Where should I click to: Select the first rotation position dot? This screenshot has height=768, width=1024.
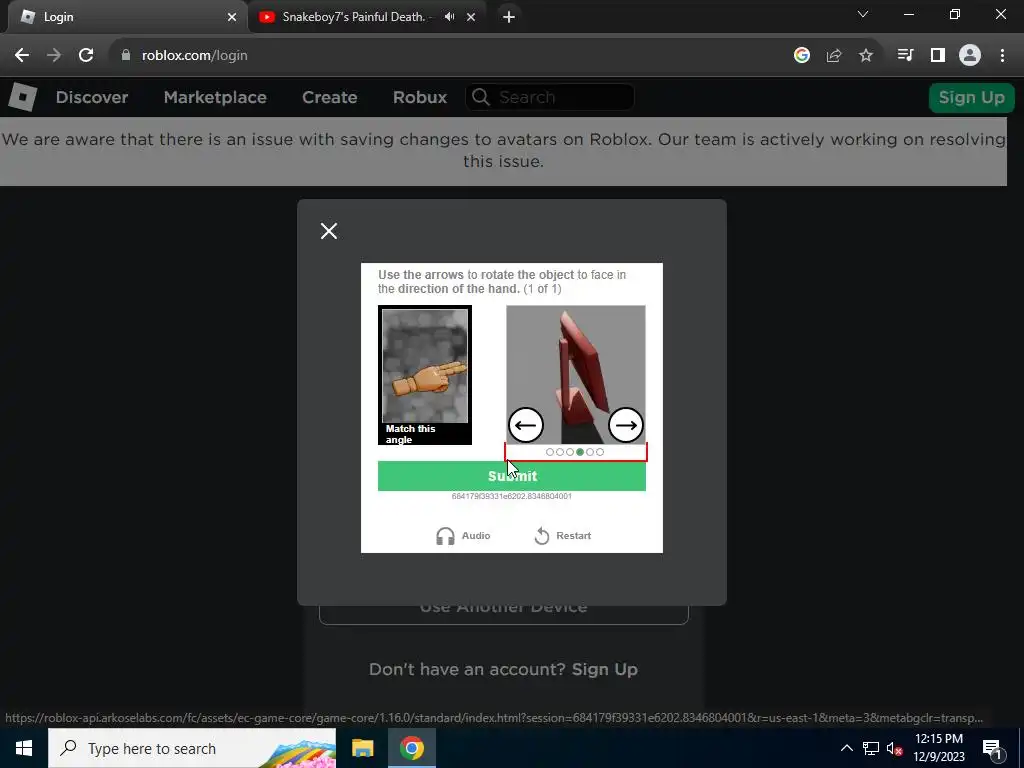coord(550,452)
